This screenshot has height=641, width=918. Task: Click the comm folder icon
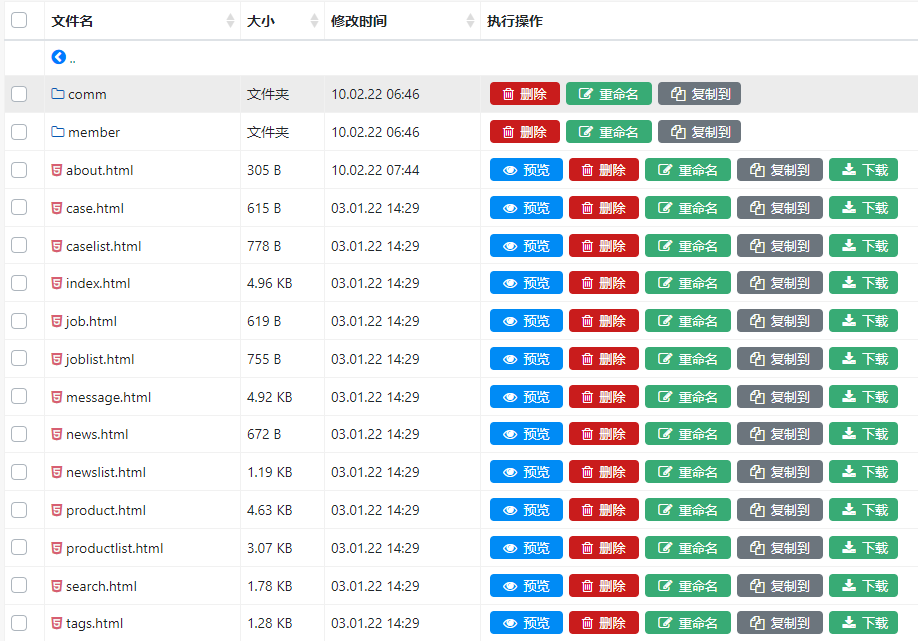(58, 94)
